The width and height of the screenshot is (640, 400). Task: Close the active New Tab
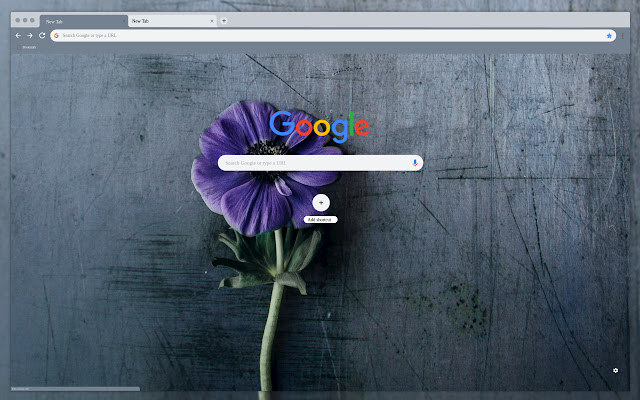[x=212, y=21]
